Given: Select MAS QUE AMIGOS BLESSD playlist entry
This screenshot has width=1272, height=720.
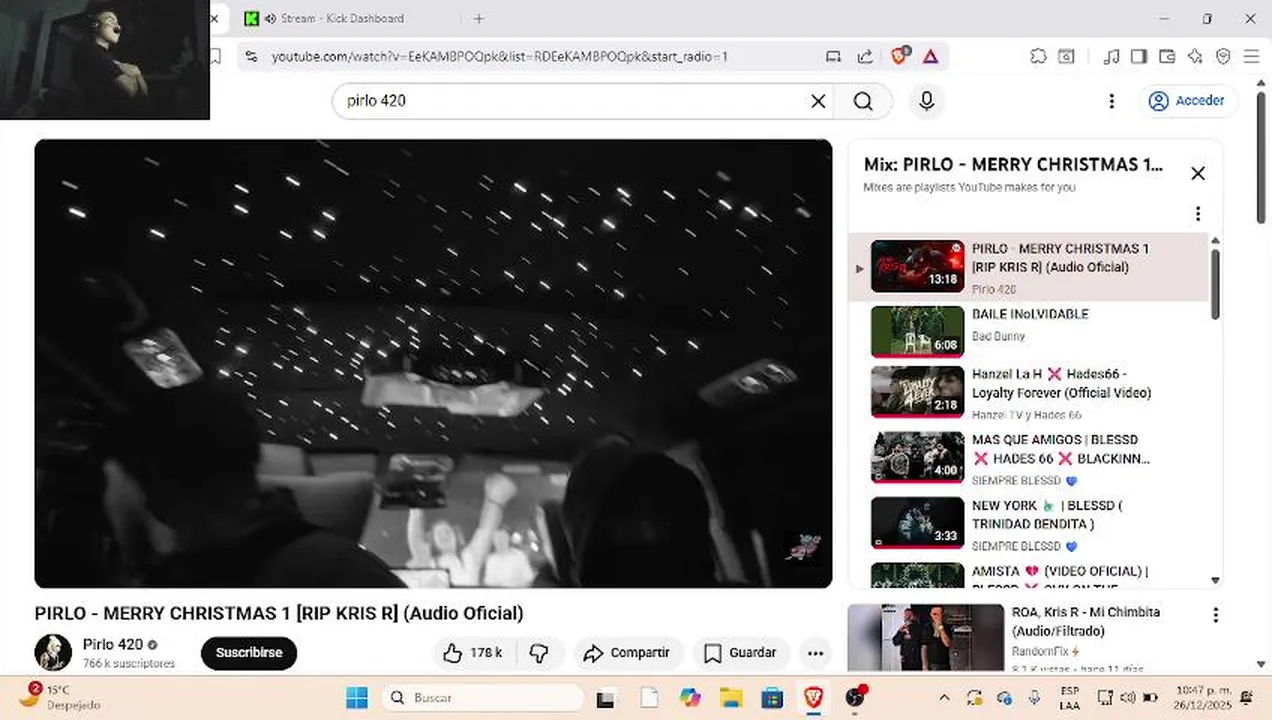Looking at the screenshot, I should click(1030, 457).
